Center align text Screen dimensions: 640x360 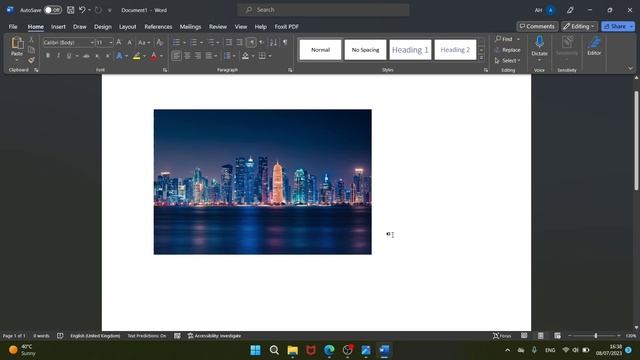tap(187, 56)
